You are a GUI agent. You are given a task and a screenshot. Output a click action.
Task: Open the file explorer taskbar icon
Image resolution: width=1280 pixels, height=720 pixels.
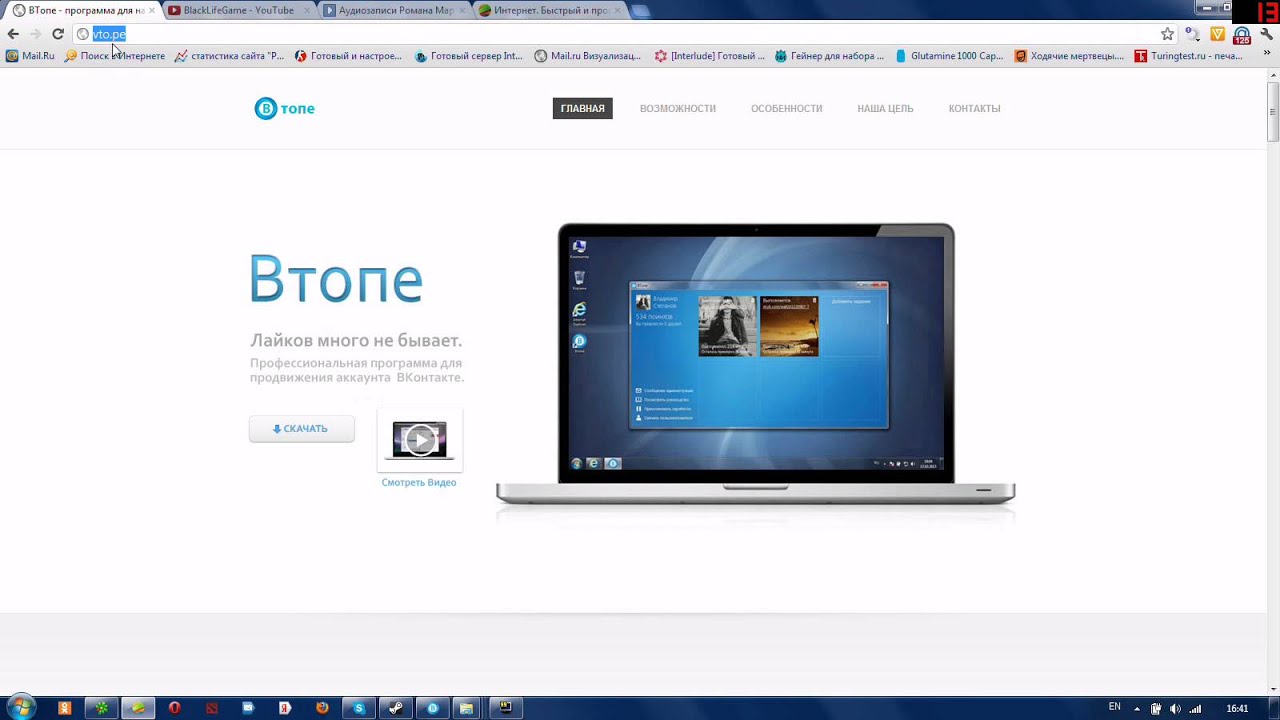tap(467, 708)
